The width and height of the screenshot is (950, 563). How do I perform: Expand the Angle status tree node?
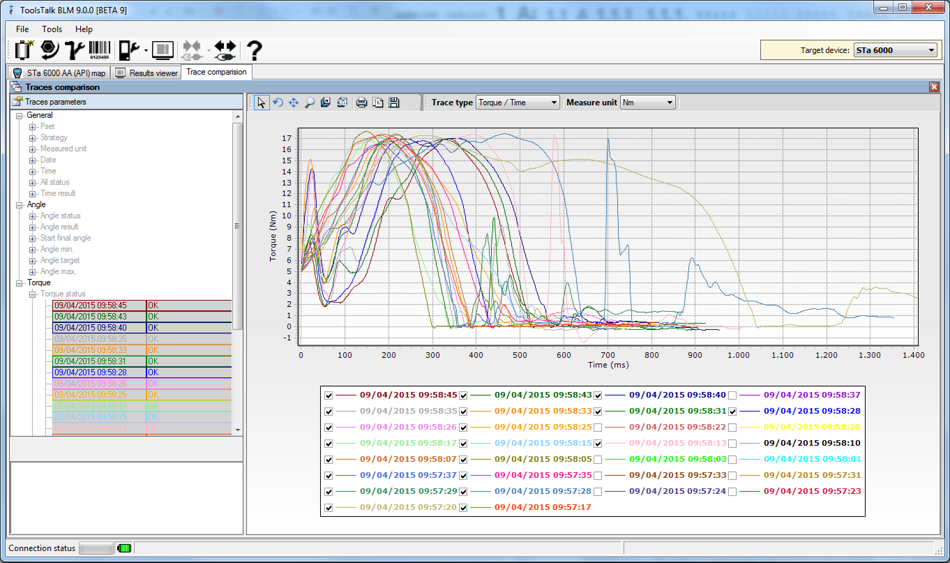[33, 216]
